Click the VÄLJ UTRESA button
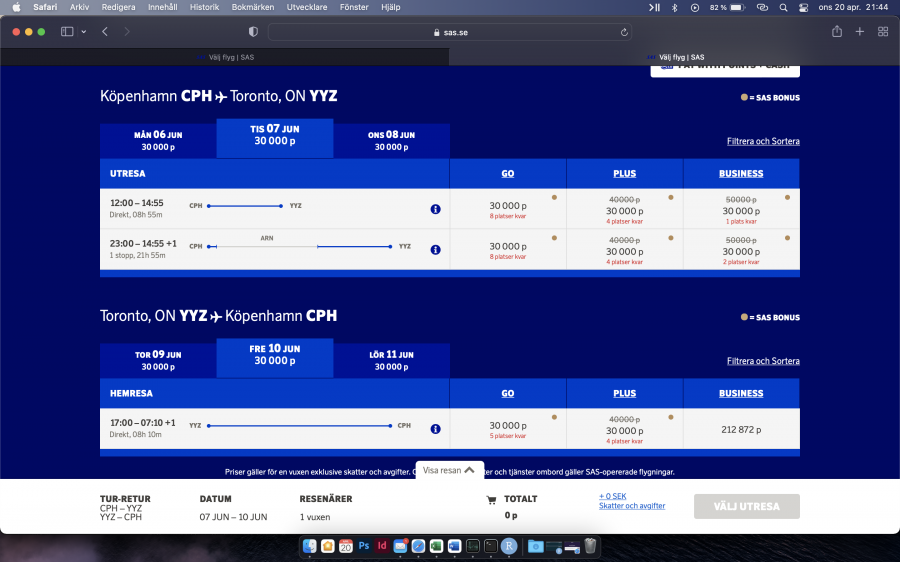Screen dimensions: 900x562 pyautogui.click(x=746, y=506)
